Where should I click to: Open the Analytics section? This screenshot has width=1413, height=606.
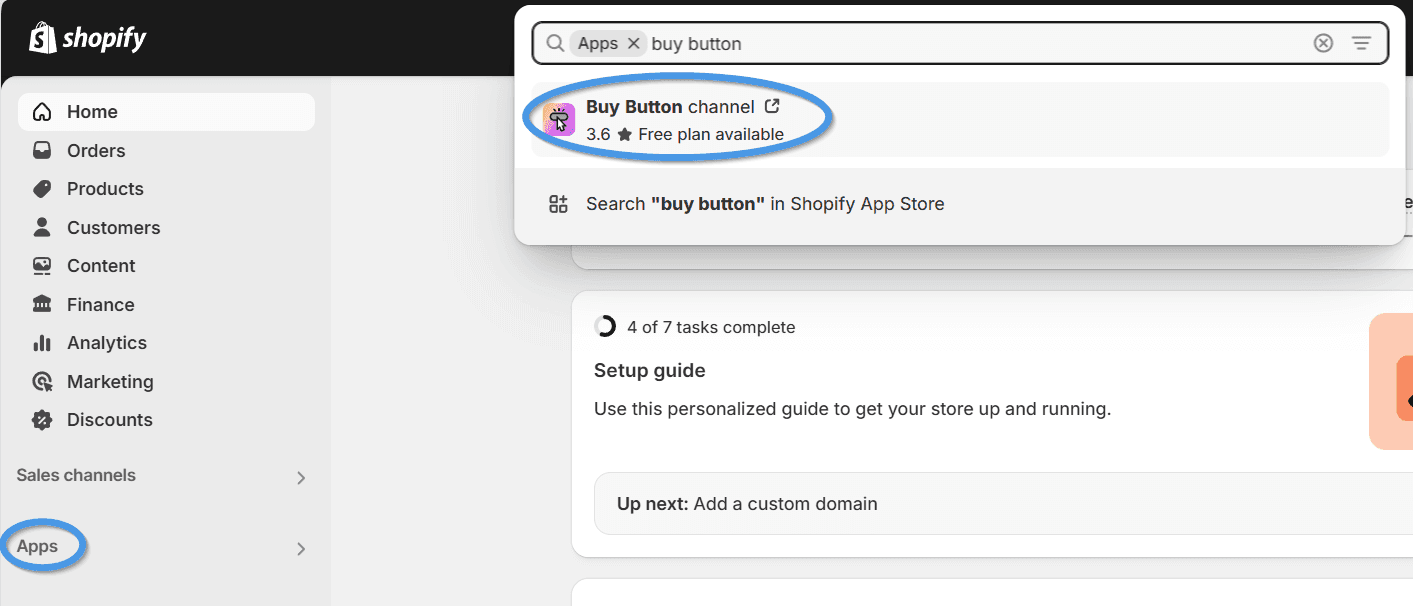[166, 343]
